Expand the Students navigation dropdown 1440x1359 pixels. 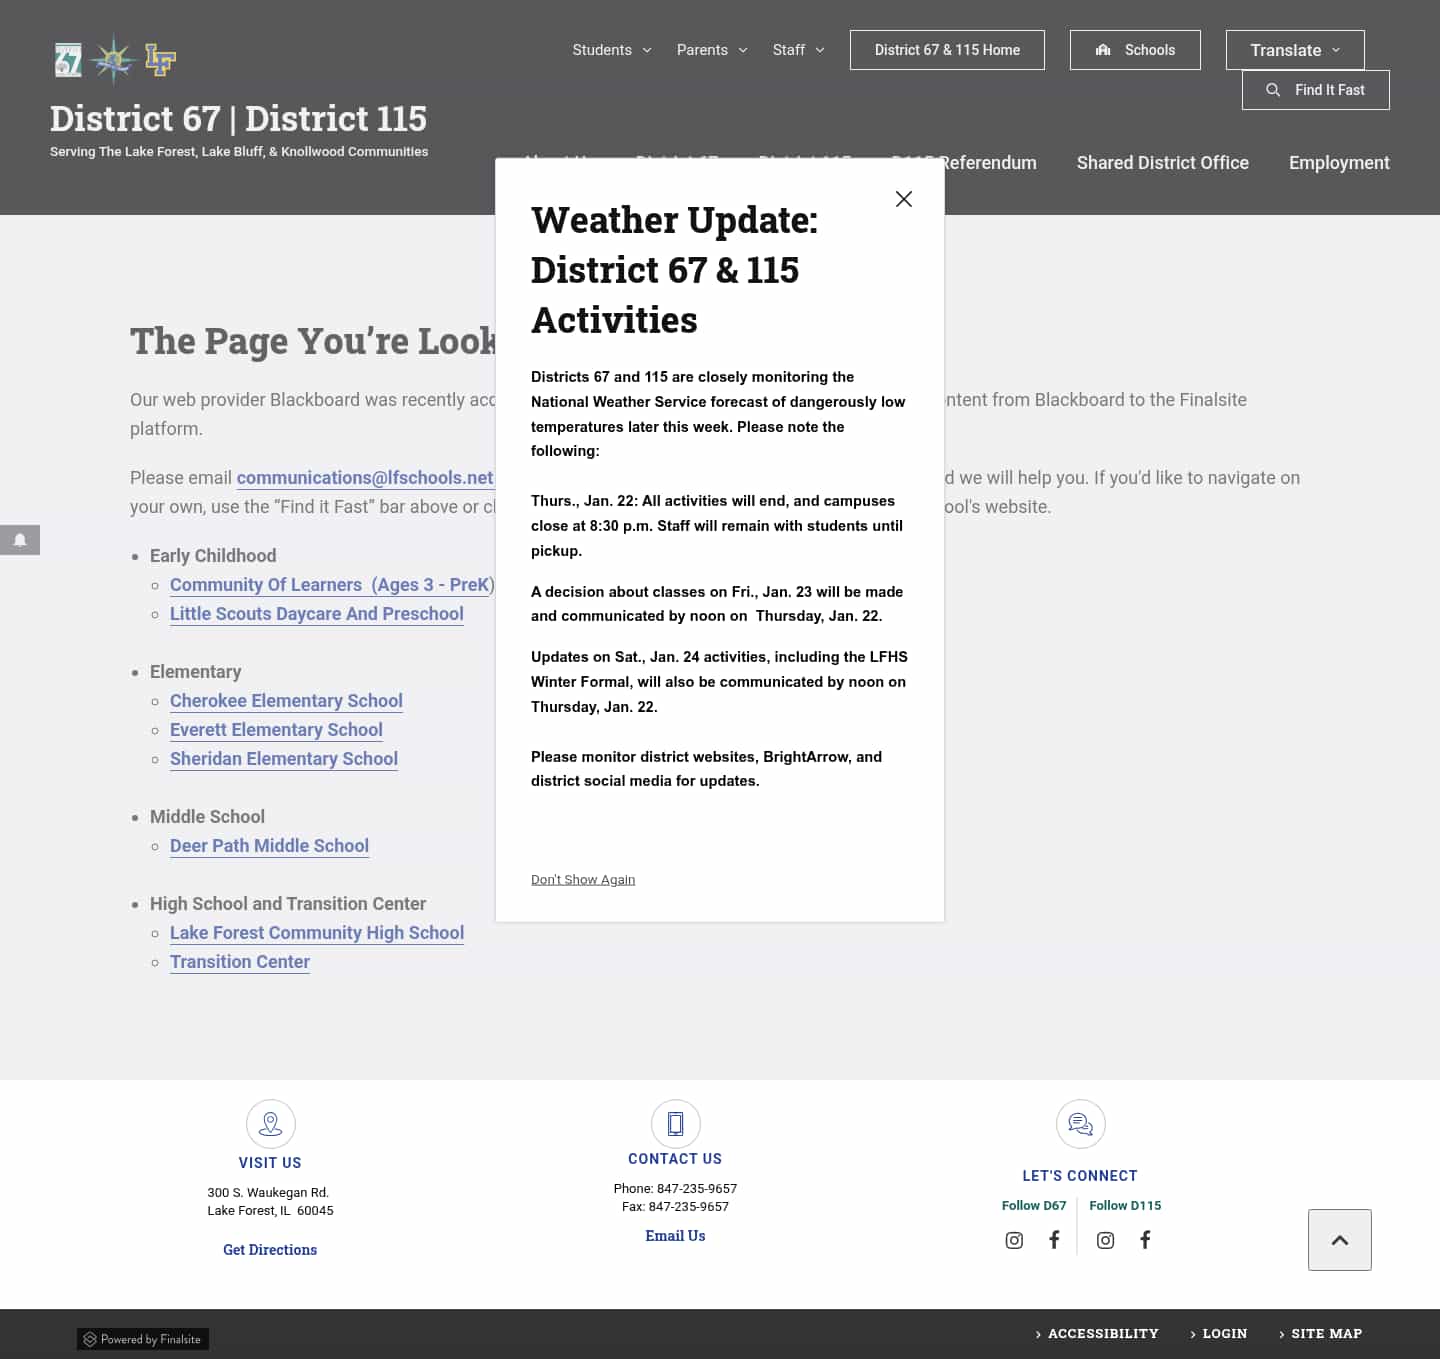pyautogui.click(x=611, y=49)
